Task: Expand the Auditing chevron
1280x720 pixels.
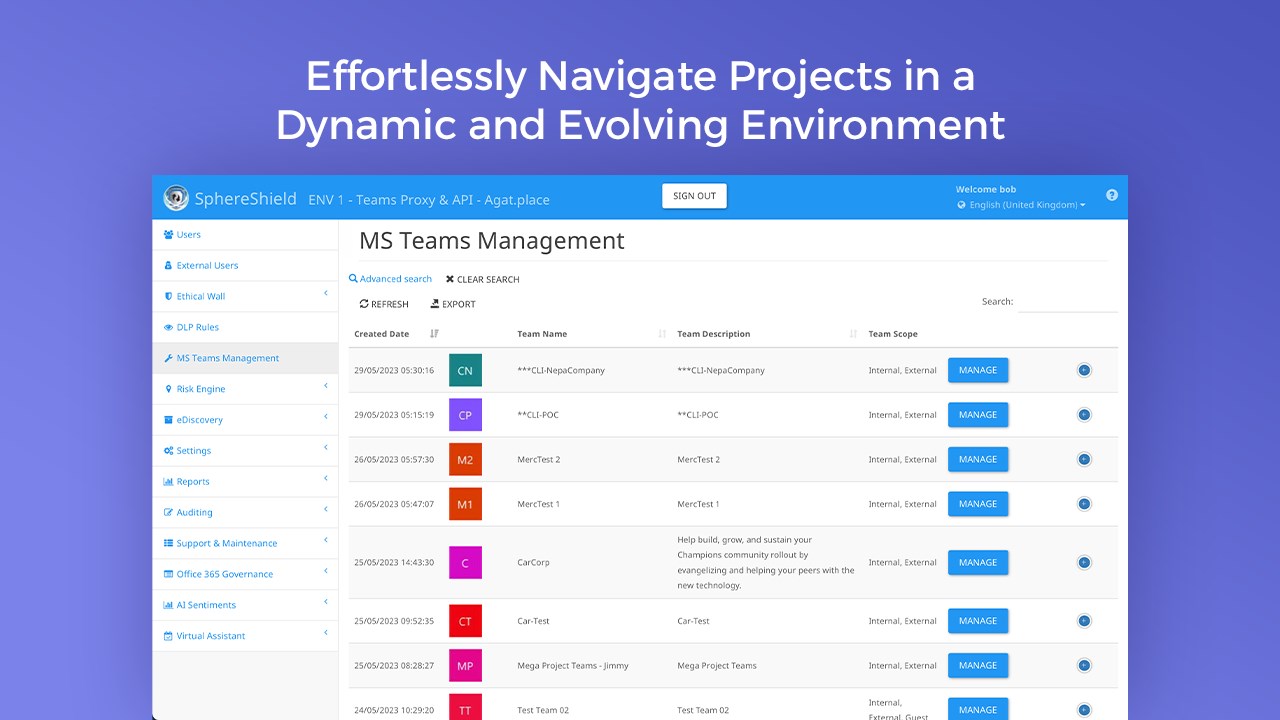Action: tap(326, 509)
